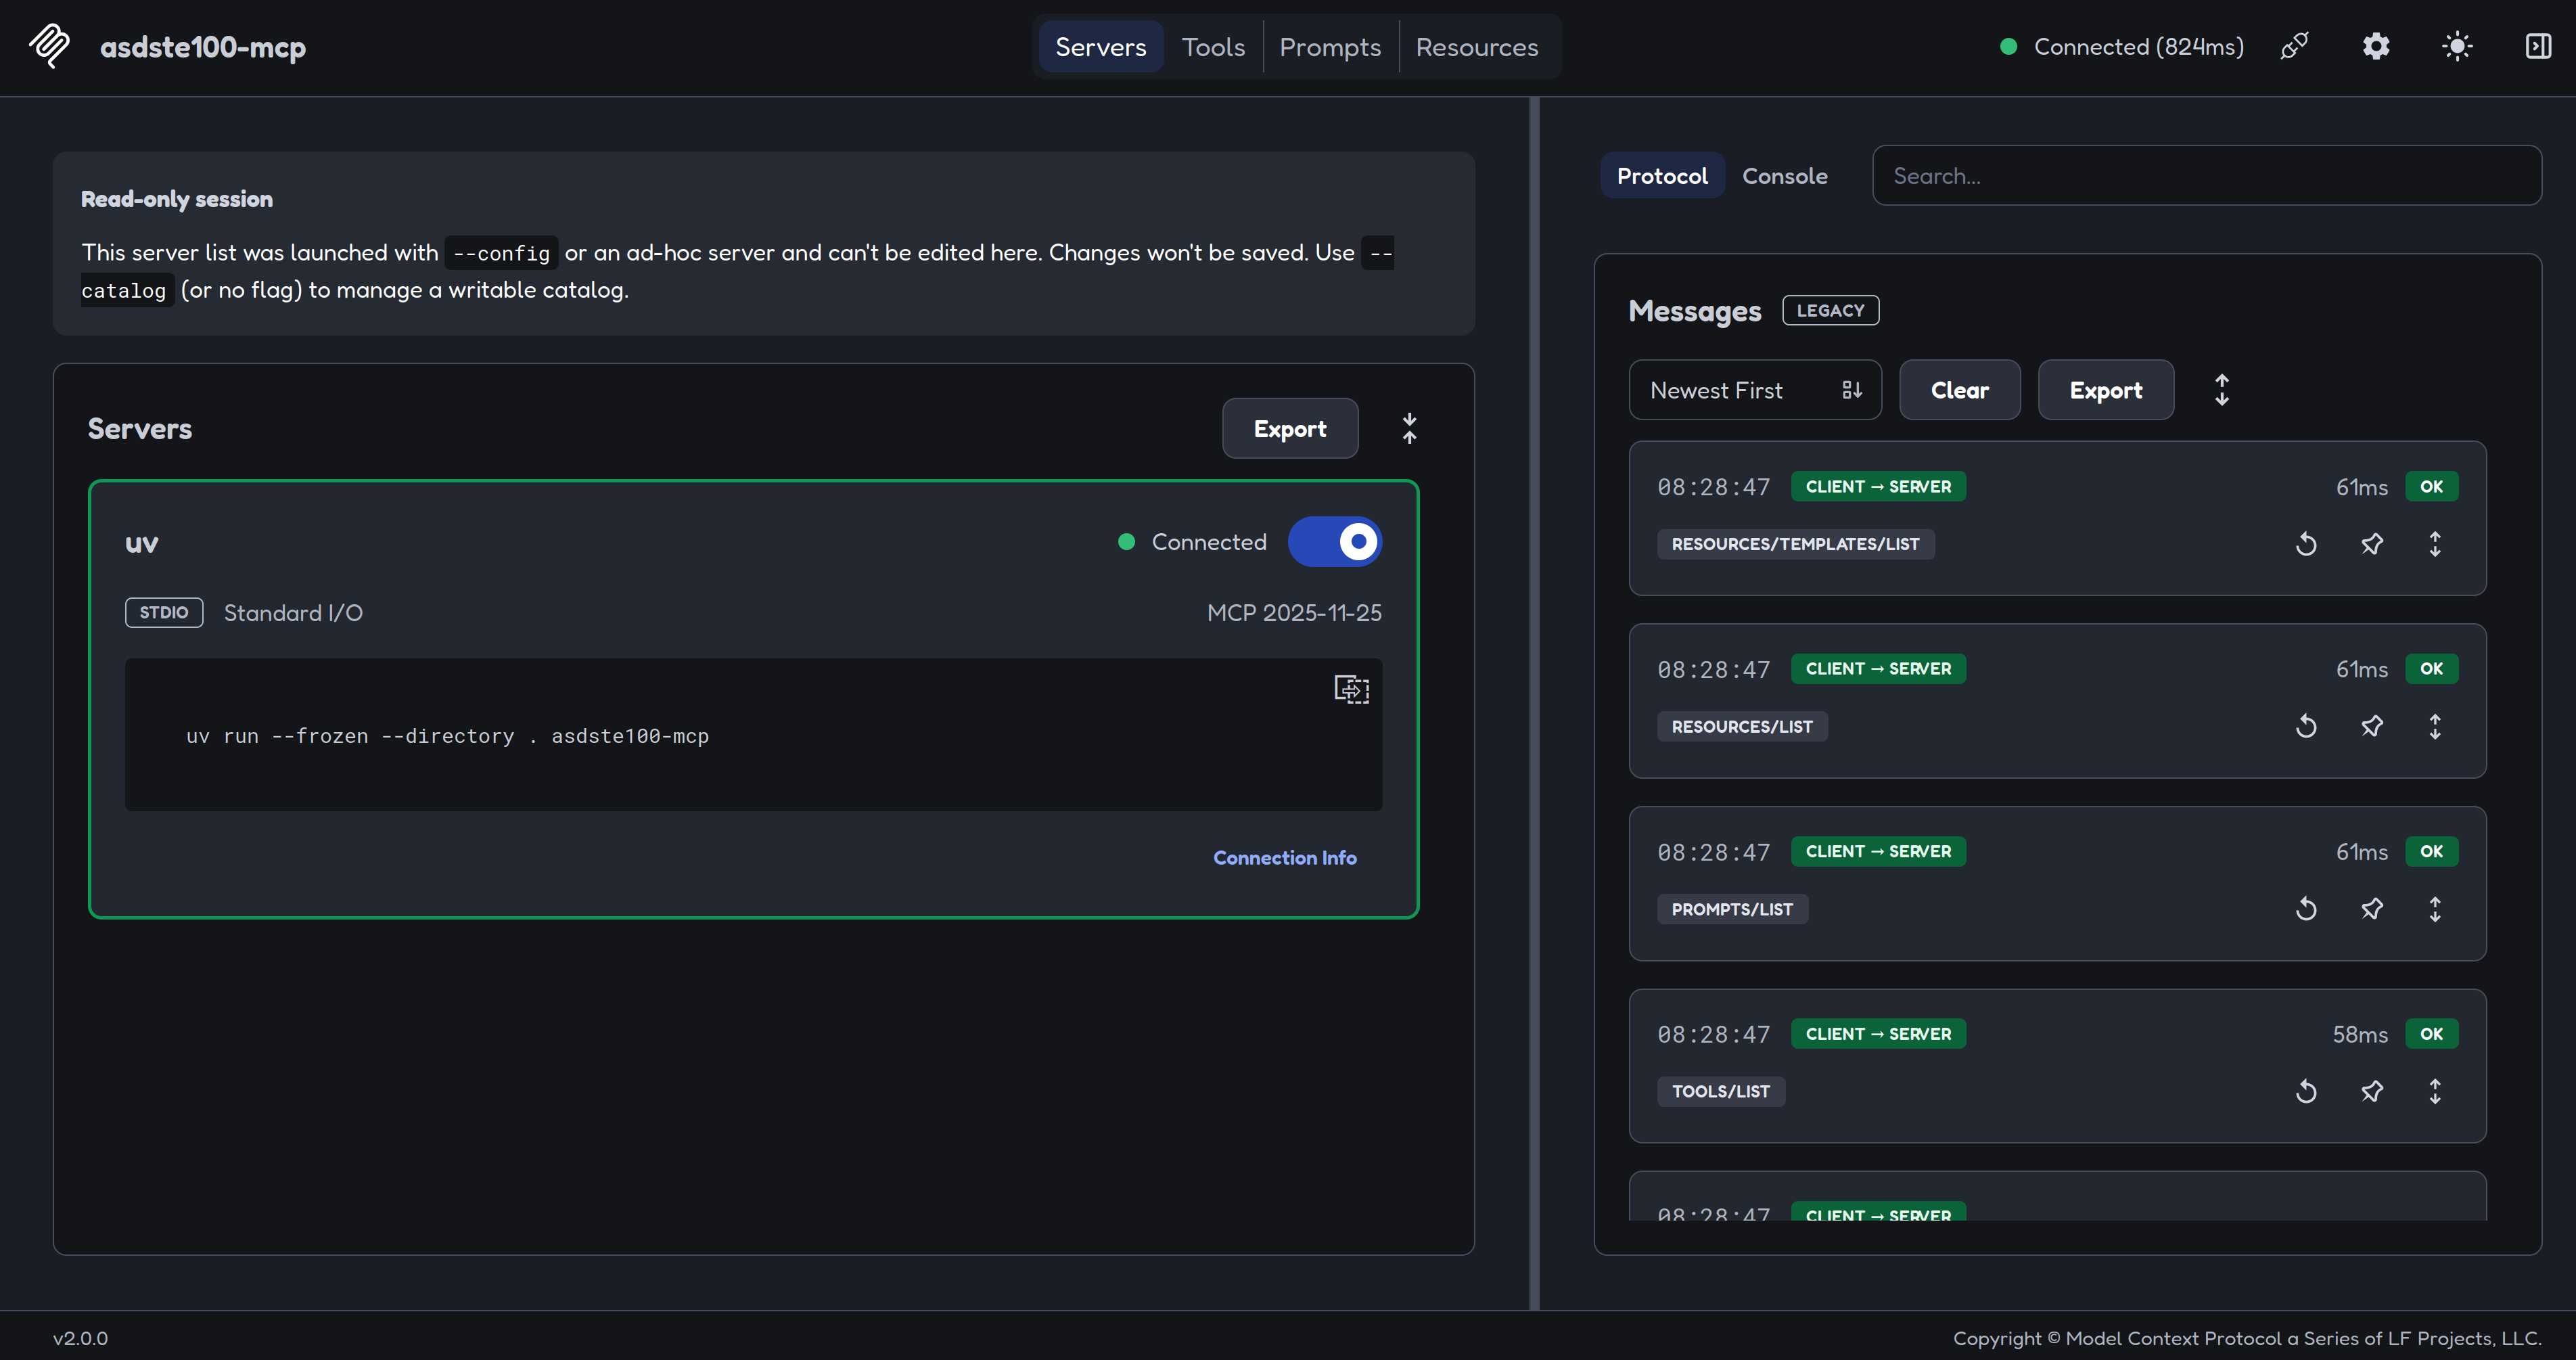Toggle the uv server connection switch
Screen dimensions: 2576x1360
(1334, 542)
